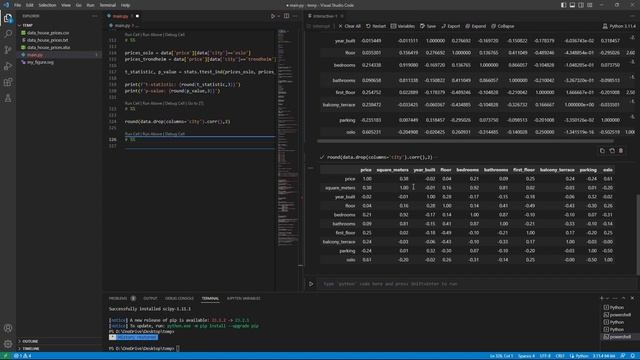
Task: Open the new terminal launch profile dropdown
Action: click(x=607, y=298)
